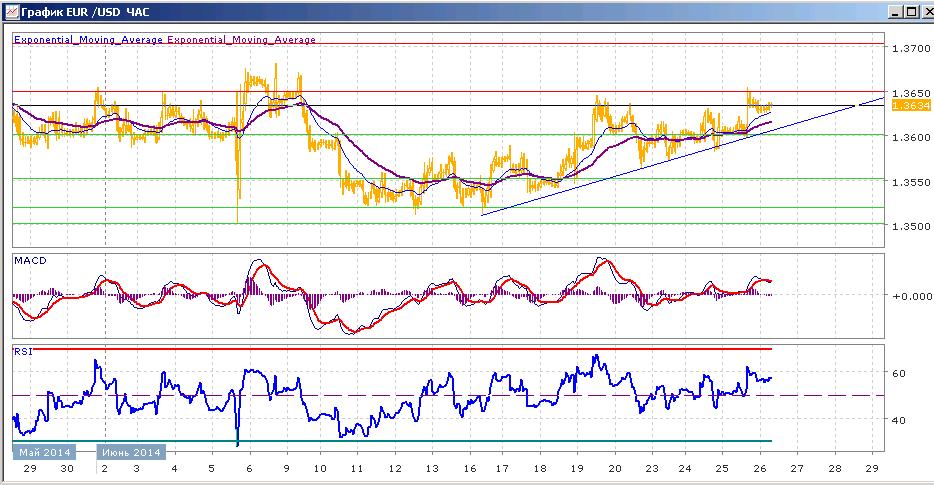Click date label 17 on time axis
Image resolution: width=934 pixels, height=485 pixels.
[x=502, y=468]
